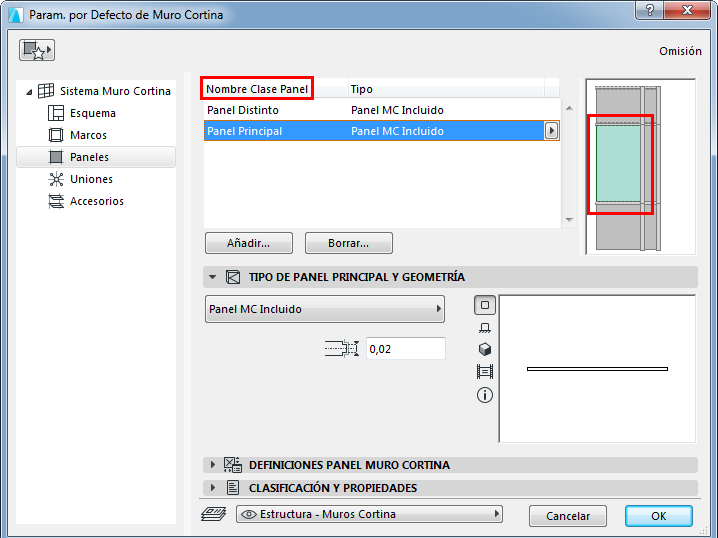The height and width of the screenshot is (538, 718).
Task: Open the Esquema settings page
Action: pyautogui.click(x=93, y=113)
